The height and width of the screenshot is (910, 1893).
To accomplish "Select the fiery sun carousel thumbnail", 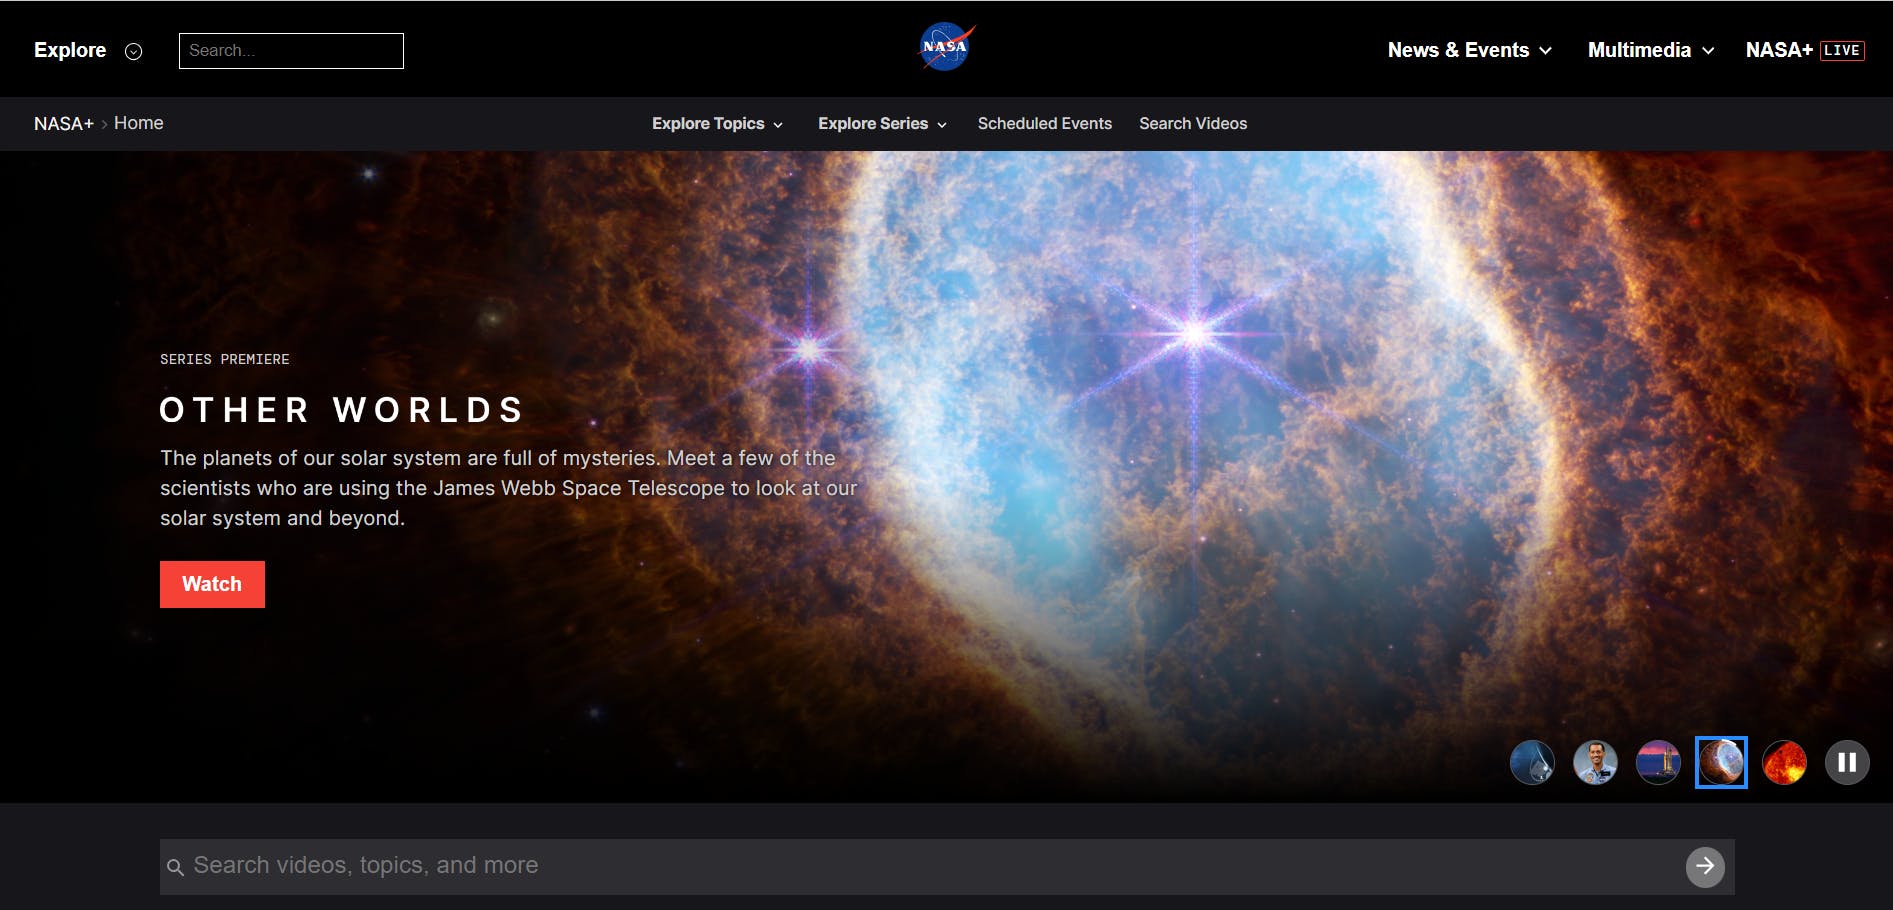I will 1784,762.
